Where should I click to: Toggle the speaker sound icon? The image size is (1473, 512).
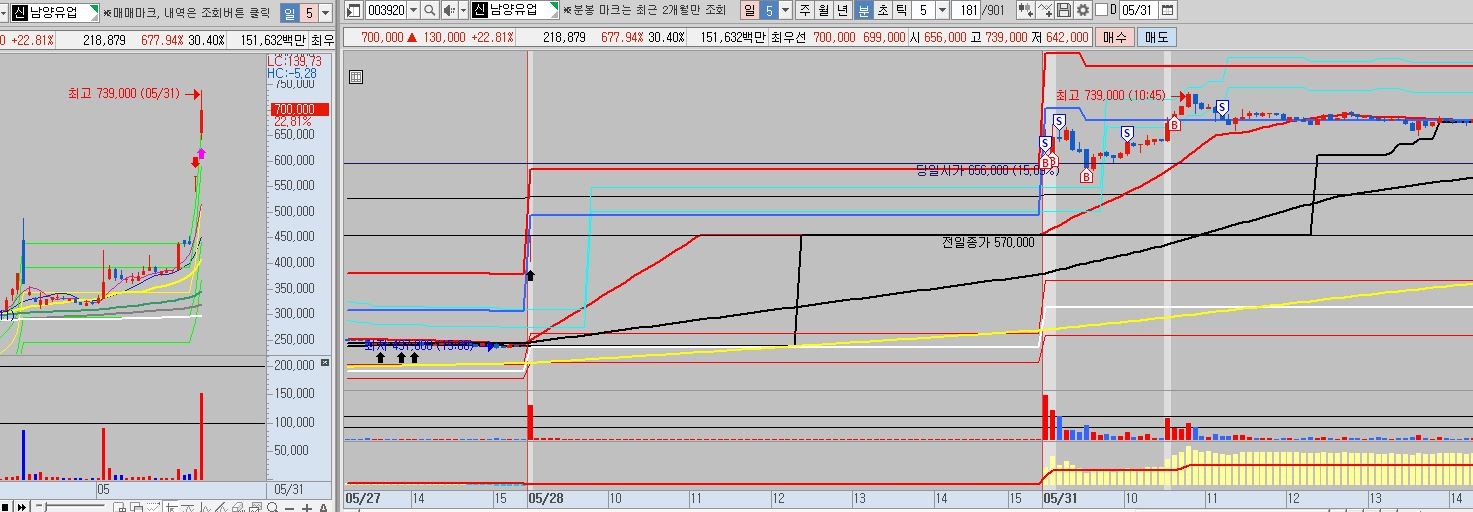pyautogui.click(x=448, y=10)
